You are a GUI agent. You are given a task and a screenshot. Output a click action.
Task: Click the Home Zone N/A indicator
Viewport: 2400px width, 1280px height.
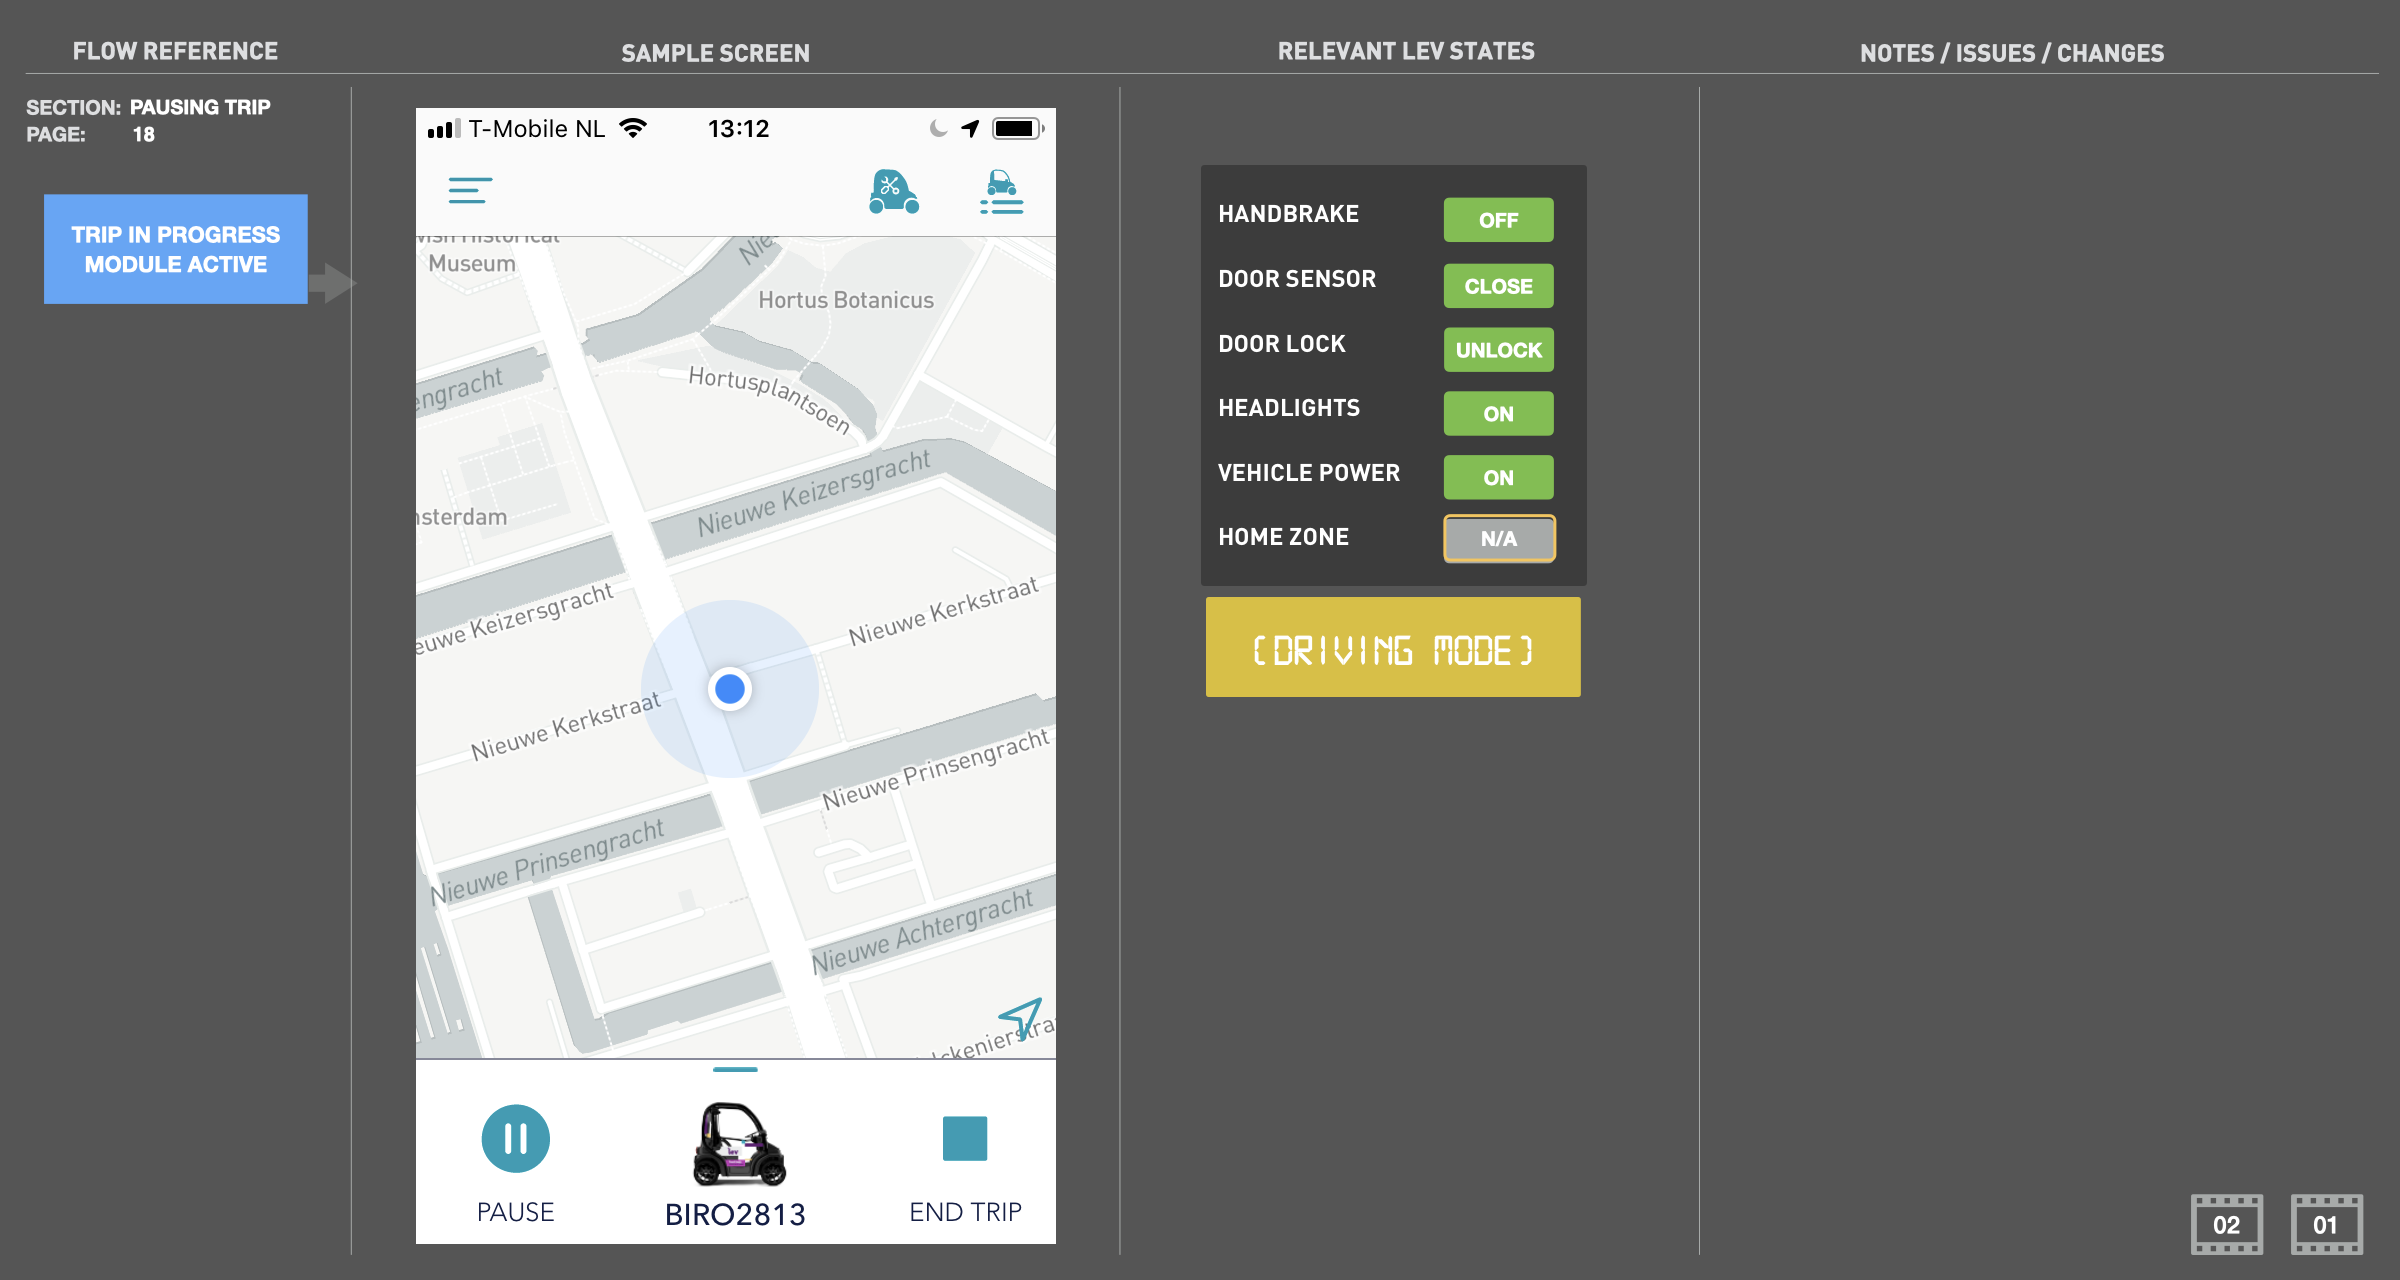tap(1498, 539)
